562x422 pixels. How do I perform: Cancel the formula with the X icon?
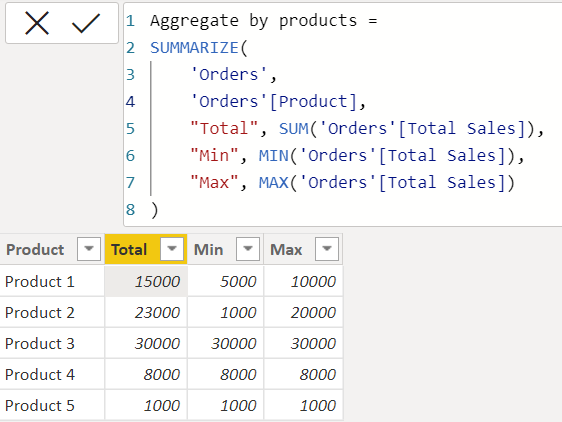(37, 23)
